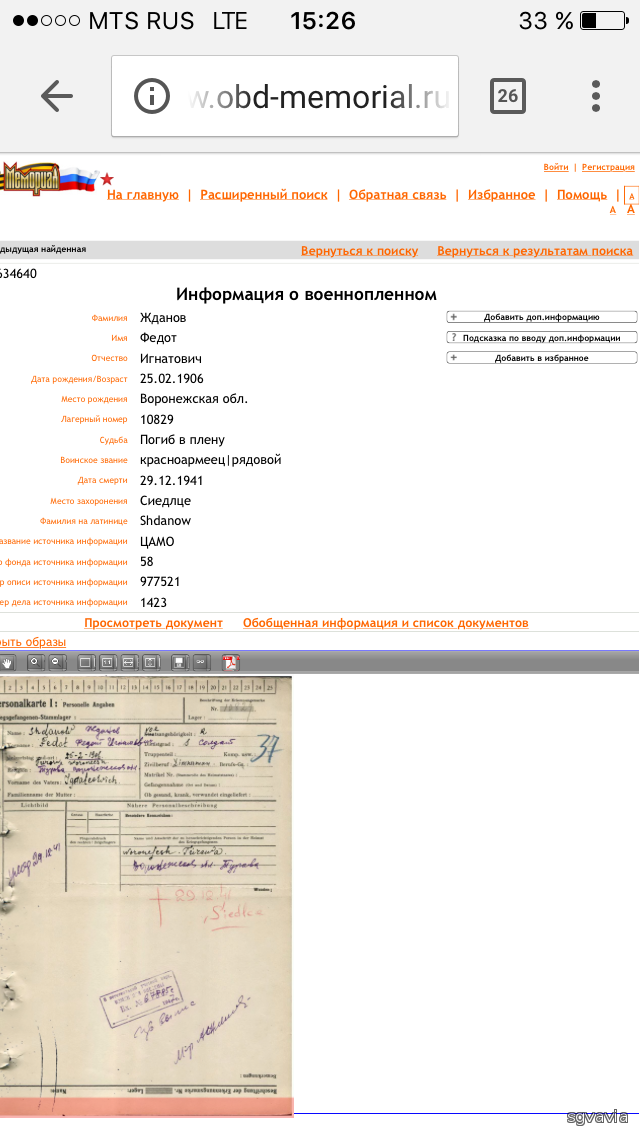Screen dimensions: 640x1136
Task: Export the document as PDF
Action: point(230,662)
